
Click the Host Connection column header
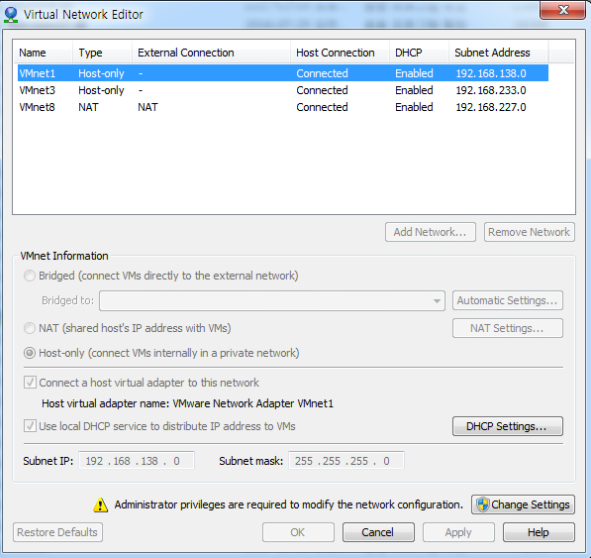tap(340, 52)
